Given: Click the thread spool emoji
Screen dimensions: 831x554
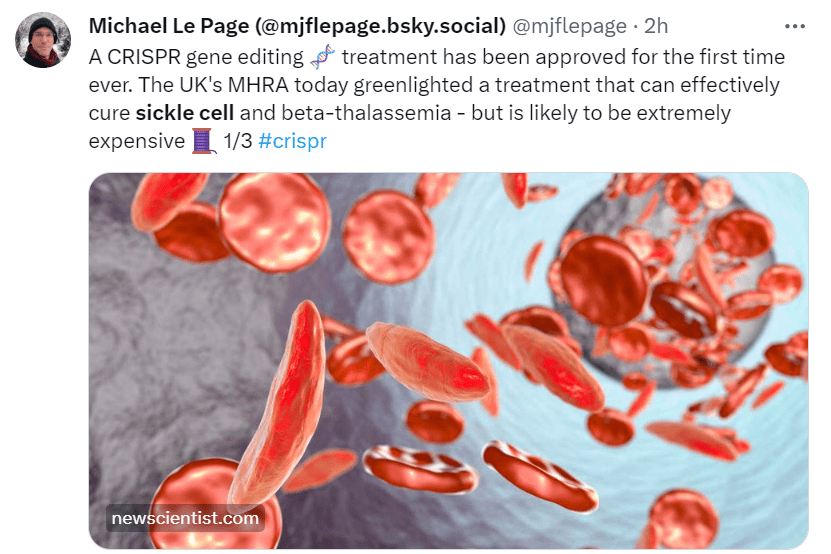Looking at the screenshot, I should [204, 141].
